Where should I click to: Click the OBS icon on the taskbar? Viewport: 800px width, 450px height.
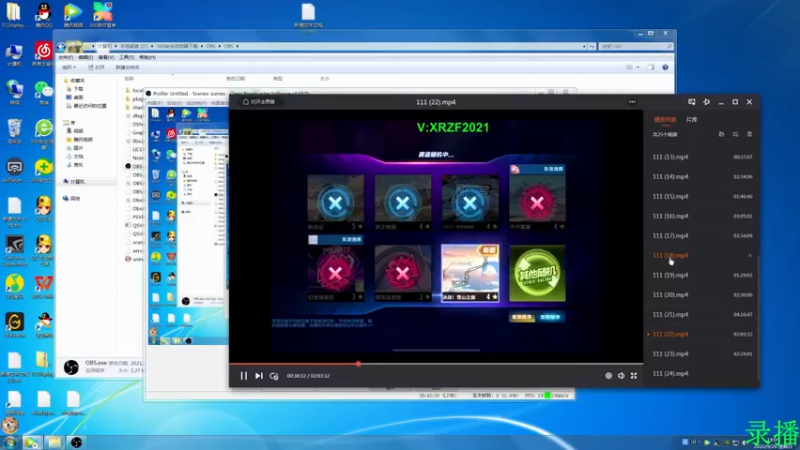77,442
